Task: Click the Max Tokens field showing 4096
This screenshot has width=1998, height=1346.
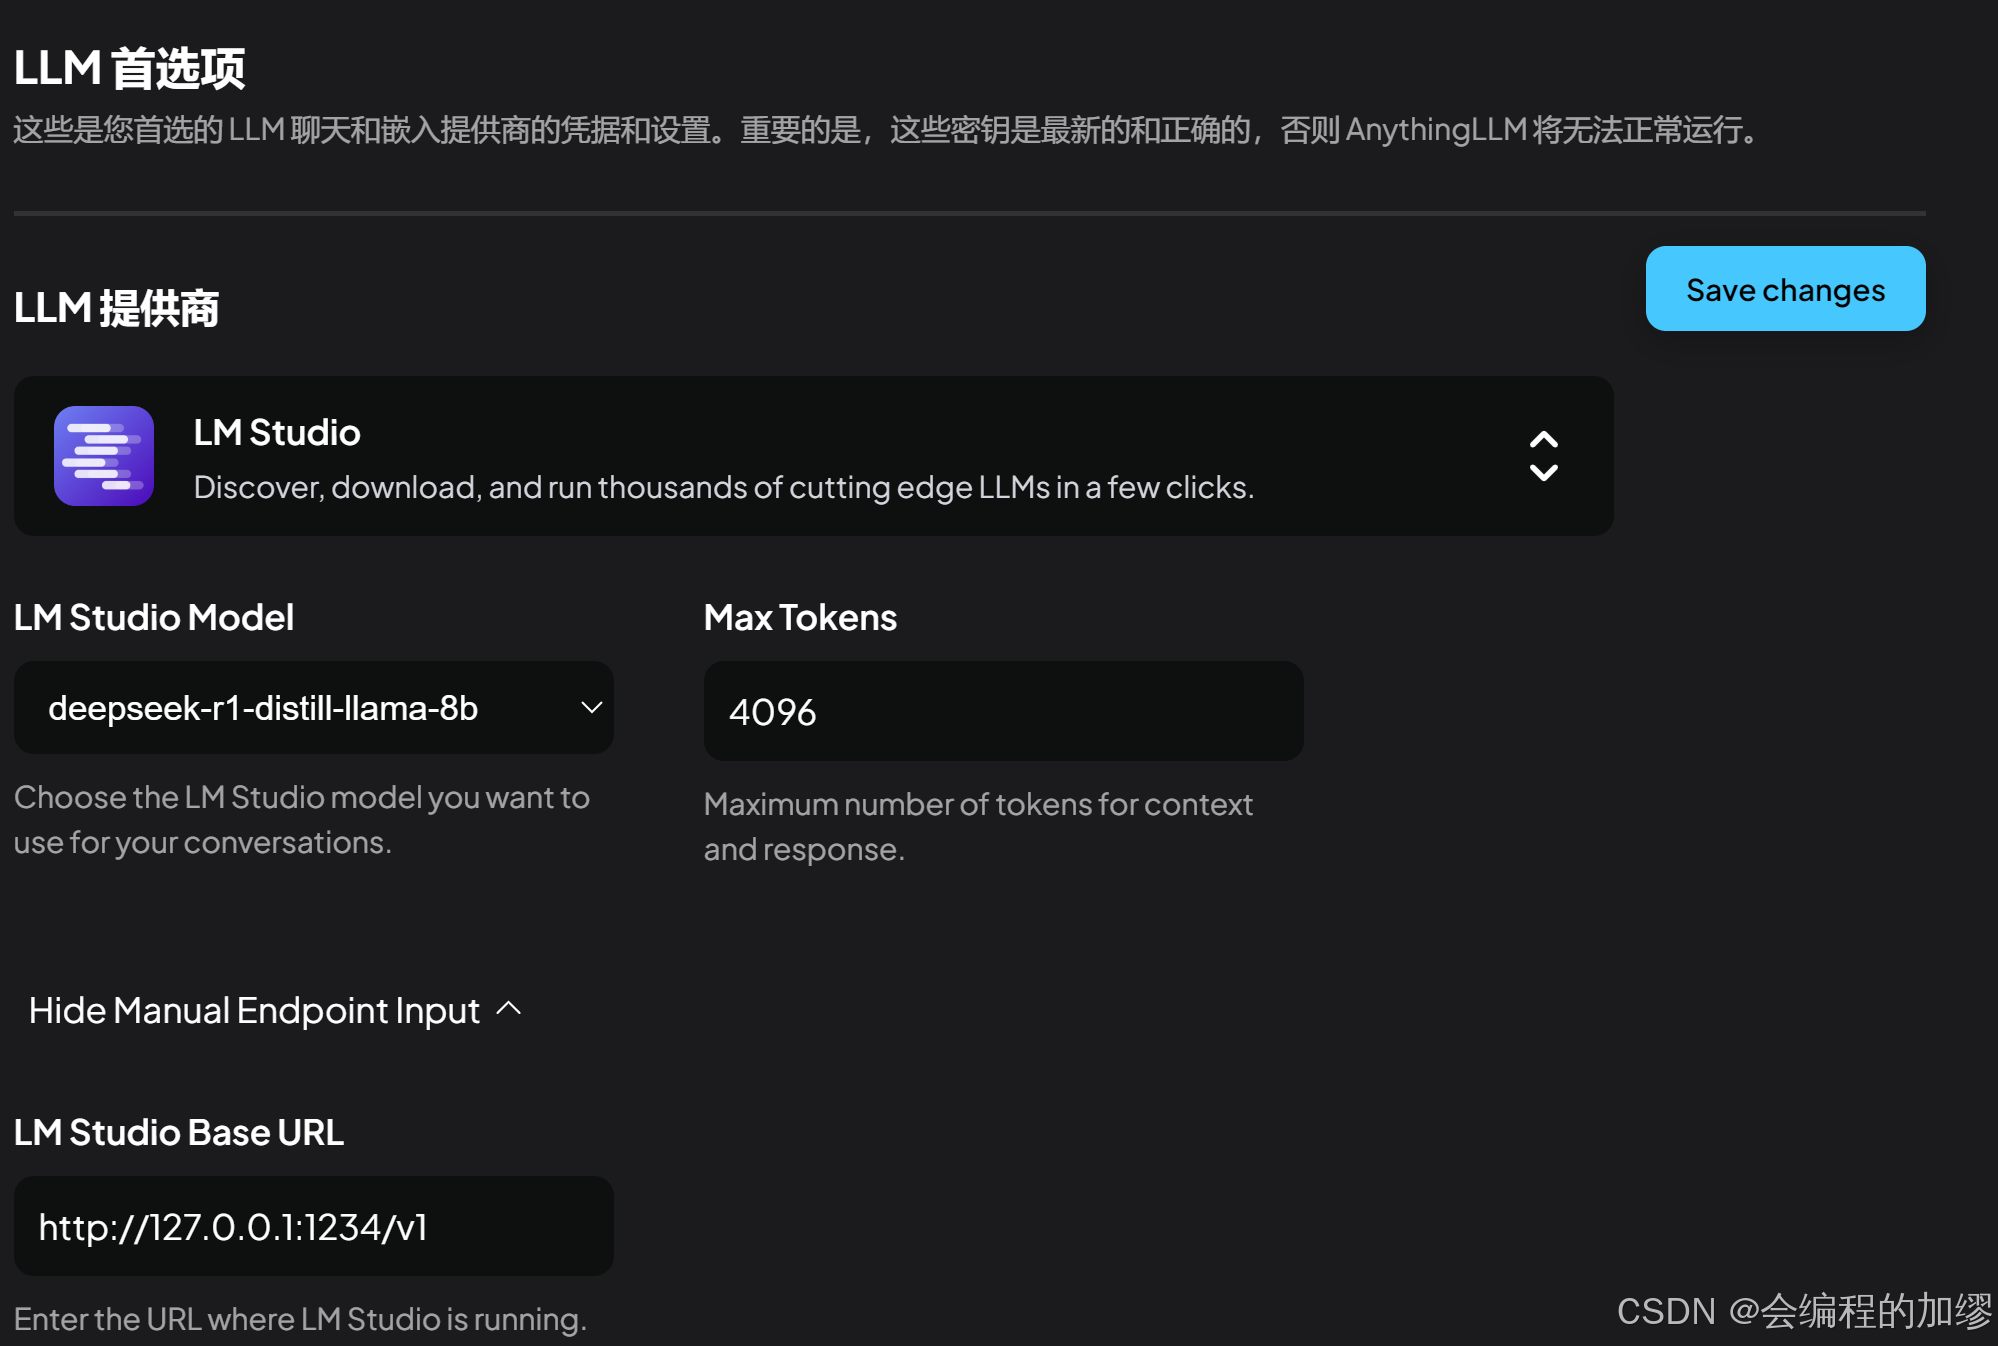Action: click(1002, 712)
